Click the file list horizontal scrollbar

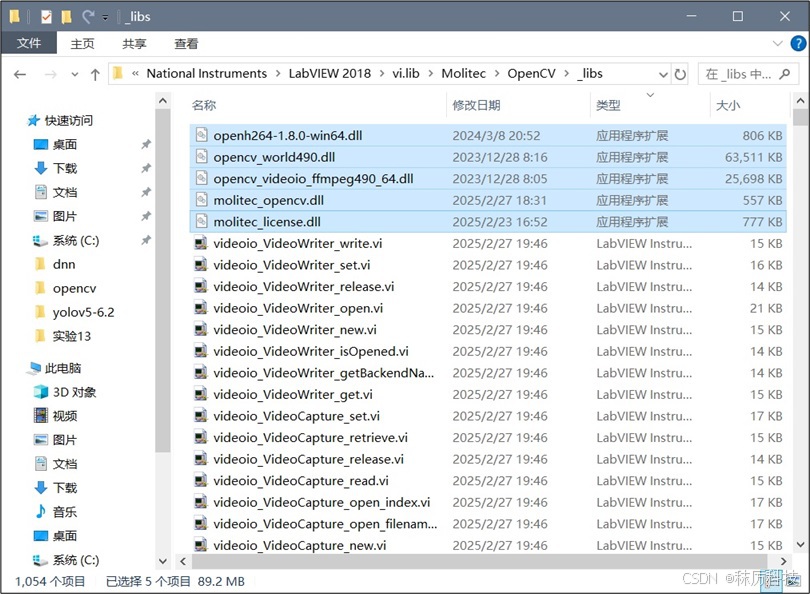tap(480, 561)
